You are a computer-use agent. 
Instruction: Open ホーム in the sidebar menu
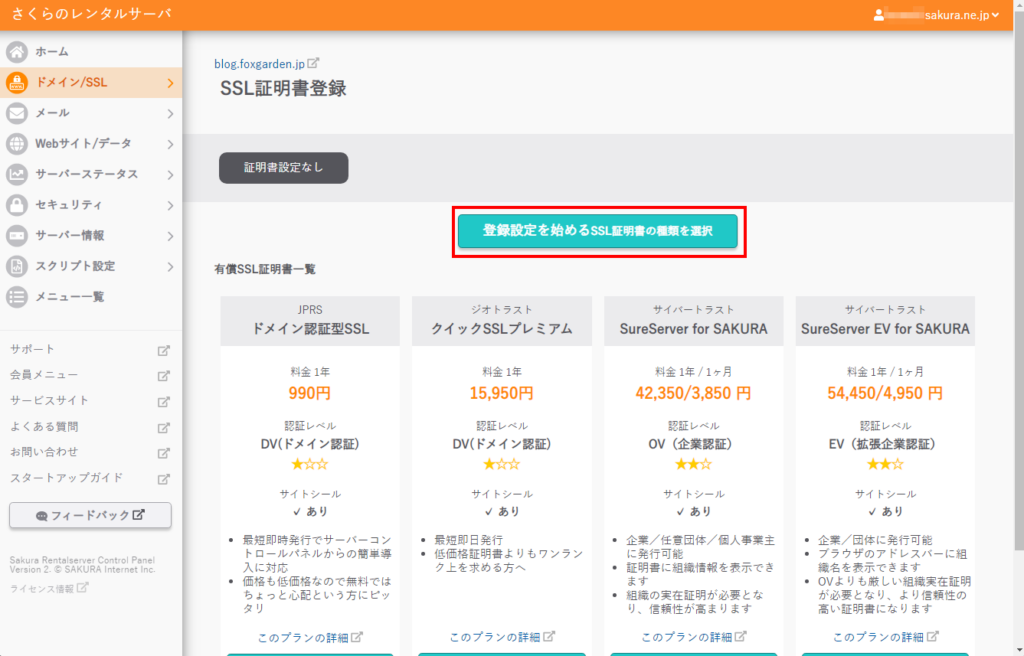pos(91,52)
